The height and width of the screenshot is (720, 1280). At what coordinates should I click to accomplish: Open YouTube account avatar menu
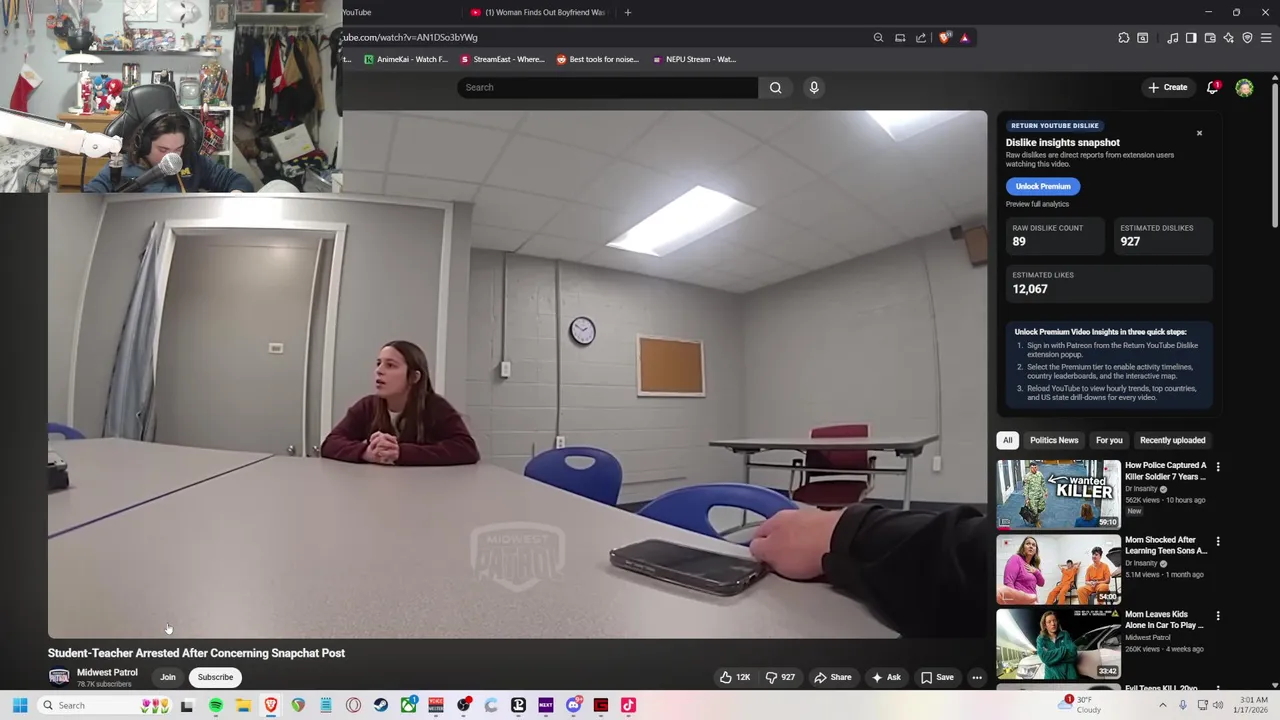pos(1244,88)
